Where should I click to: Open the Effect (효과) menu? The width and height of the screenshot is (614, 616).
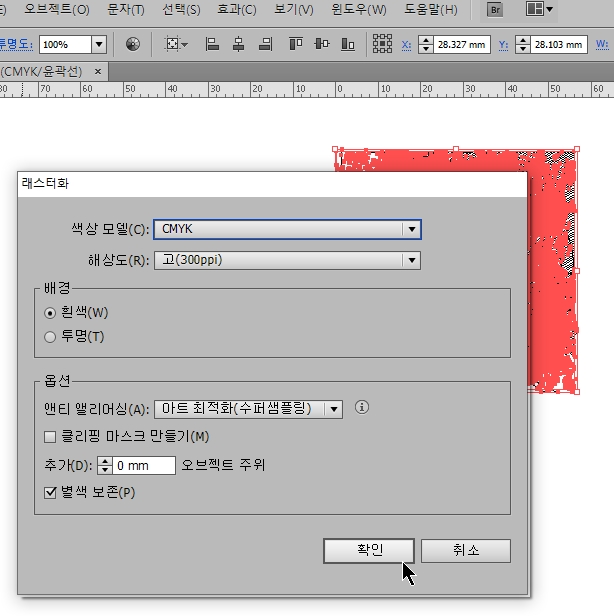tap(236, 9)
